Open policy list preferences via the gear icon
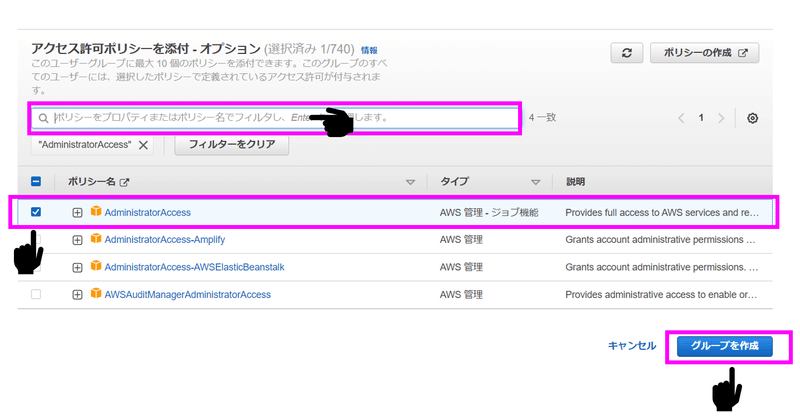800x420 pixels. tap(752, 118)
